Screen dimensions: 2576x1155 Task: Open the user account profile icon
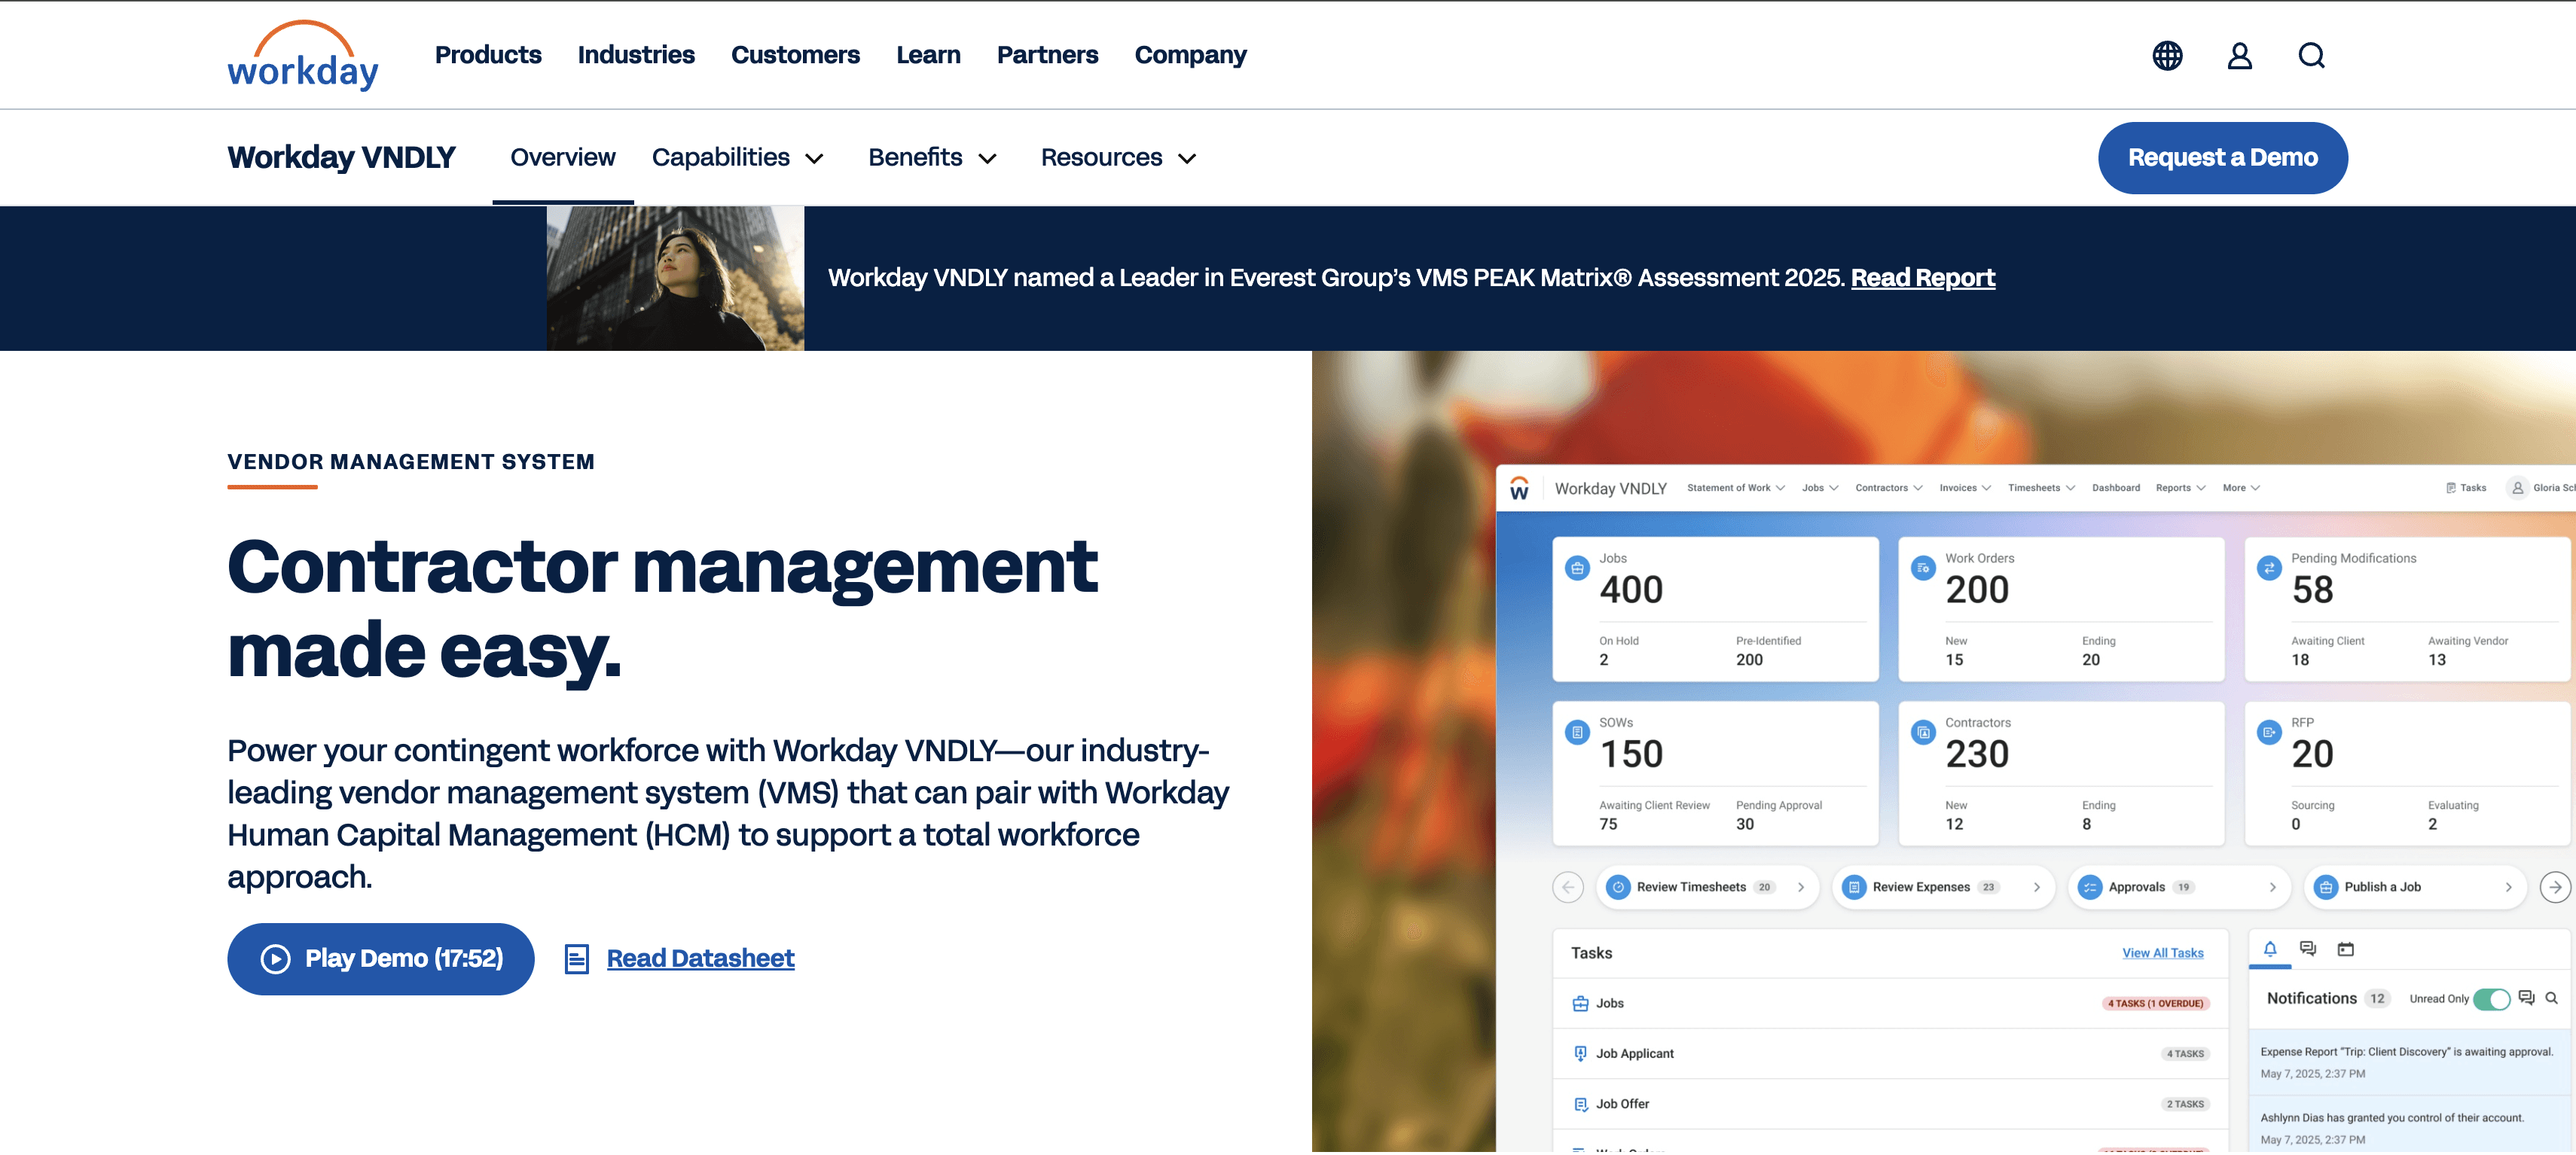[x=2239, y=55]
